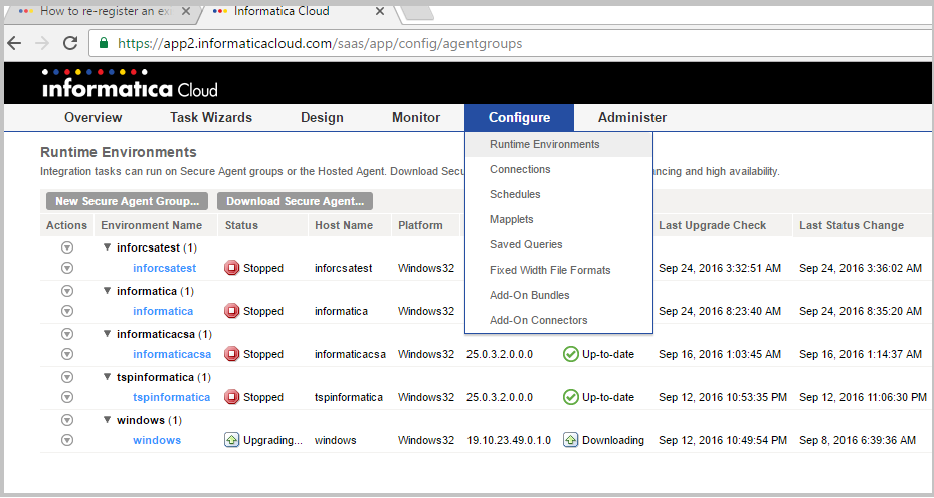
Task: Click version 19.10.23.49.0.1.0 cell
Action: point(509,440)
